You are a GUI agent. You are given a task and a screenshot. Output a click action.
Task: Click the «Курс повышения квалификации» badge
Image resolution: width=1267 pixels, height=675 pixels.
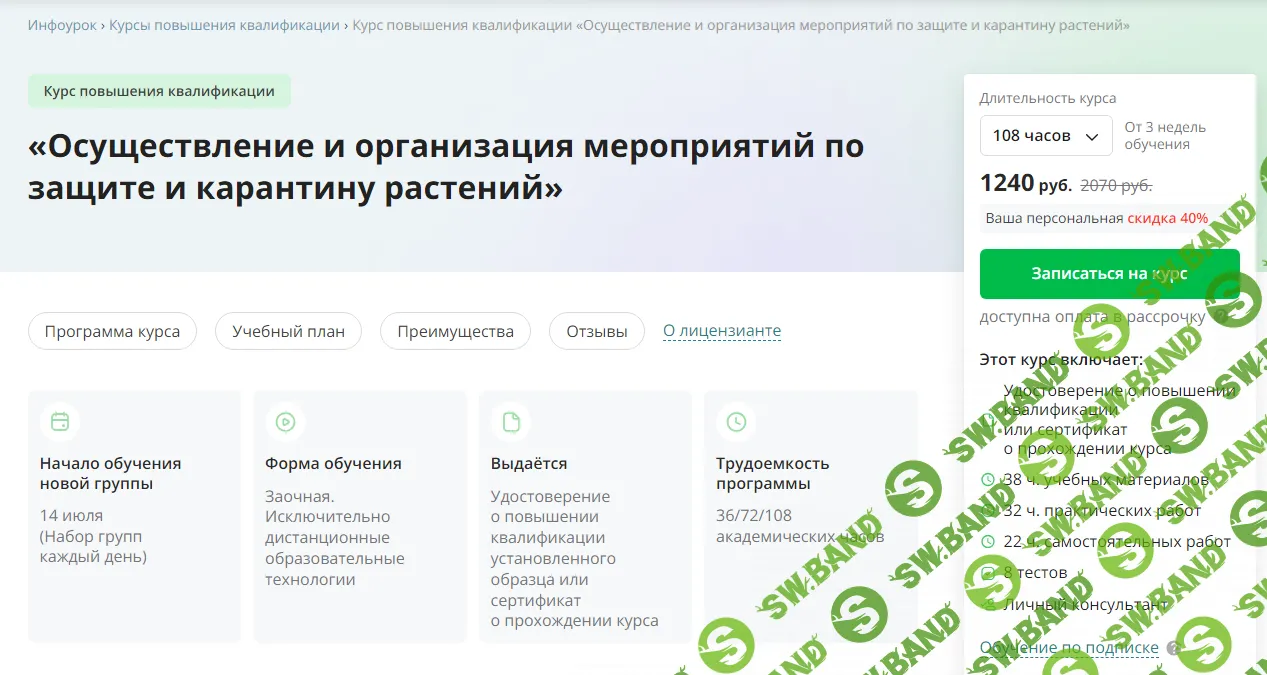[x=159, y=91]
